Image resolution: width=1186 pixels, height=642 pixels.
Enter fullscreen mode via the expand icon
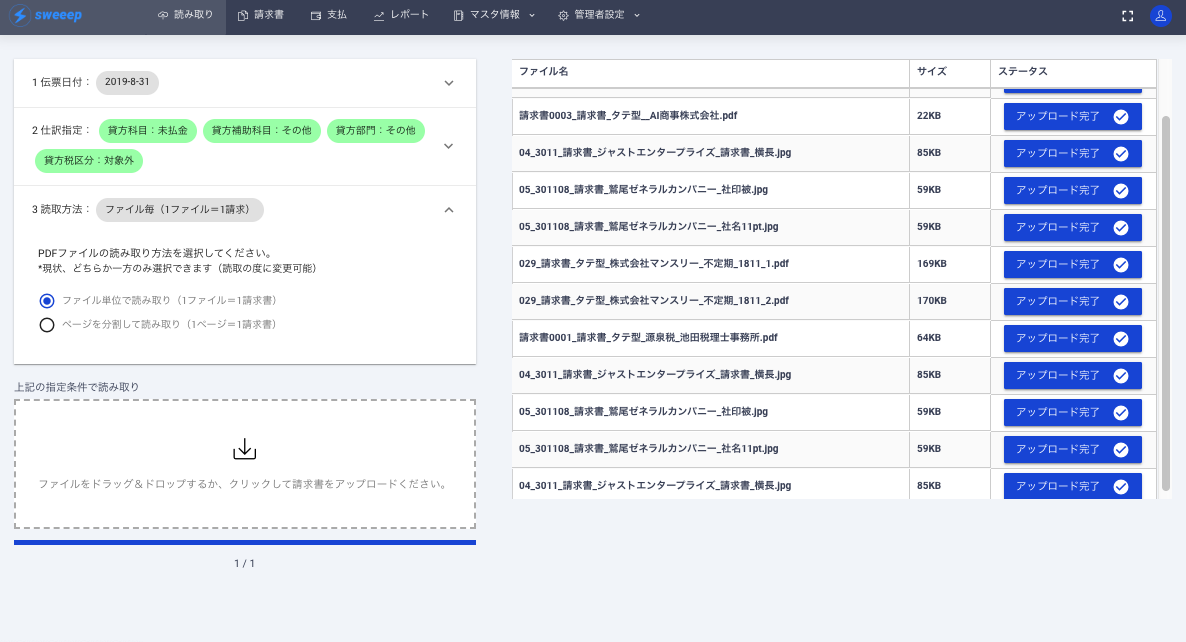(1128, 16)
